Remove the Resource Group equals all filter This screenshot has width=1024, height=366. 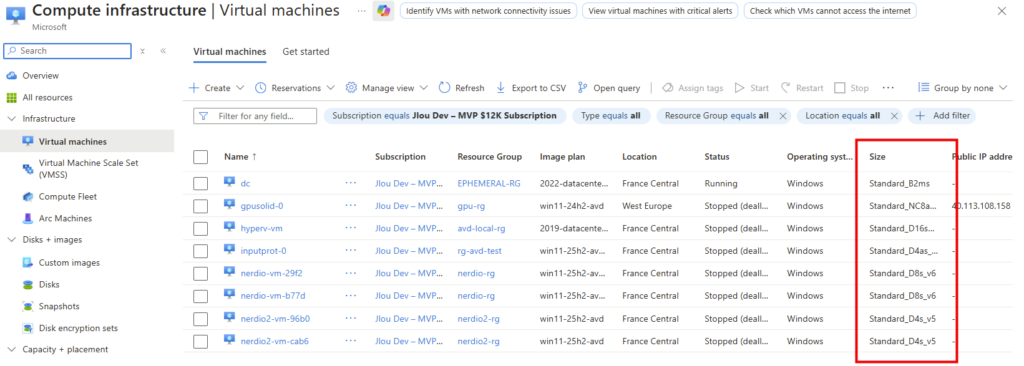point(782,116)
